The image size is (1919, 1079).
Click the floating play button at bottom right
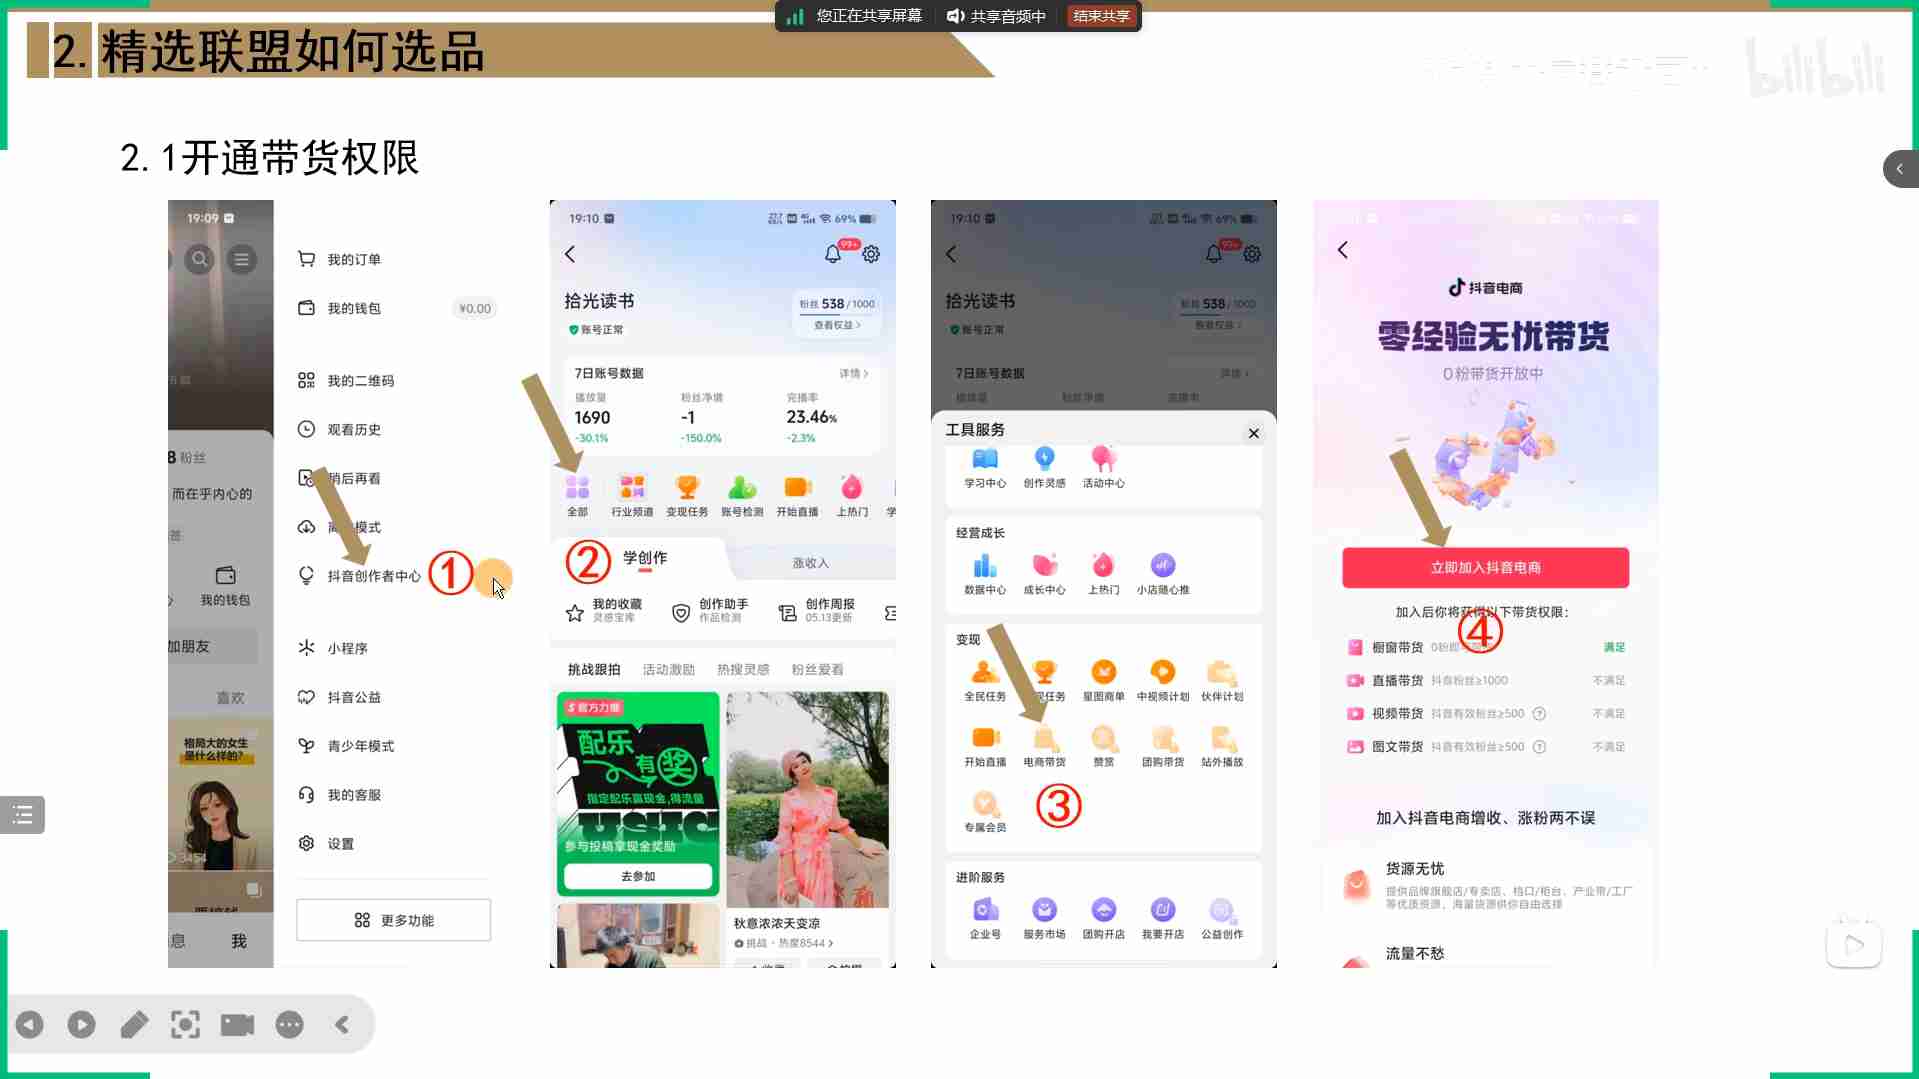tap(1853, 945)
